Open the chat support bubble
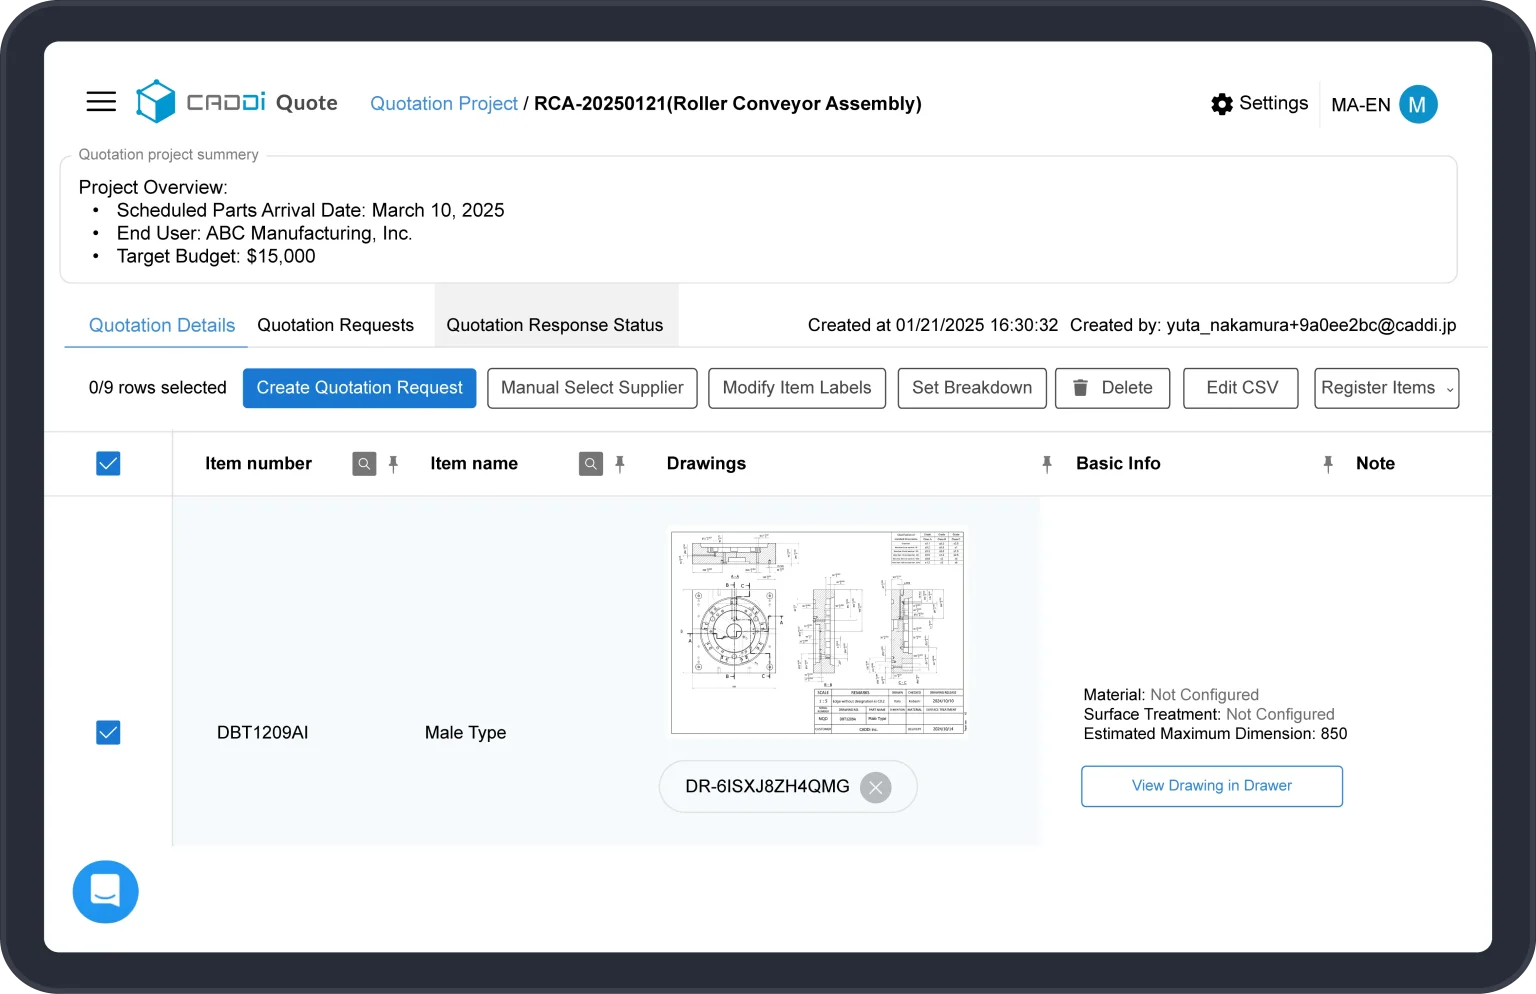The image size is (1536, 994). pyautogui.click(x=105, y=891)
